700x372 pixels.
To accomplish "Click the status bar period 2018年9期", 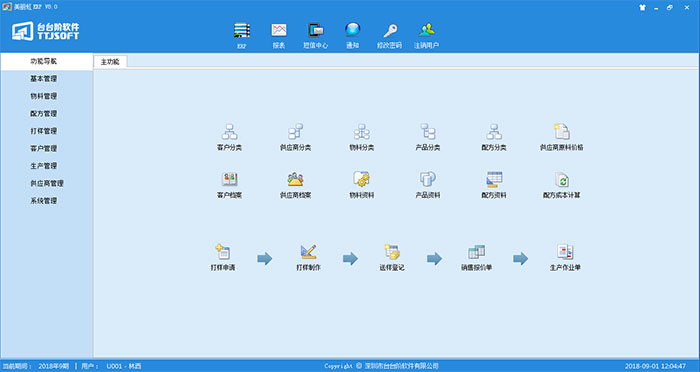I will point(54,366).
